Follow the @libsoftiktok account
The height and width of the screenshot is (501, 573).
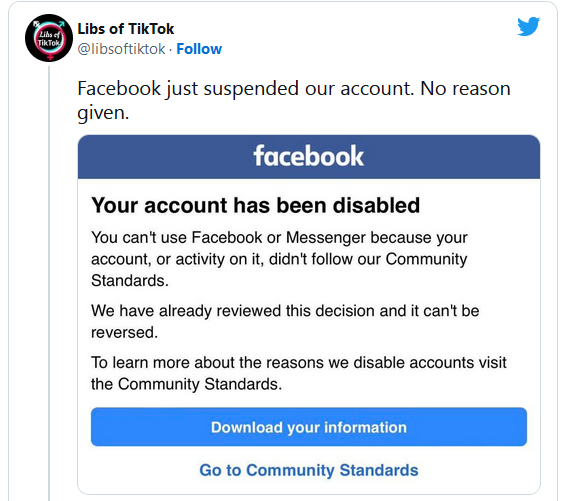click(199, 49)
